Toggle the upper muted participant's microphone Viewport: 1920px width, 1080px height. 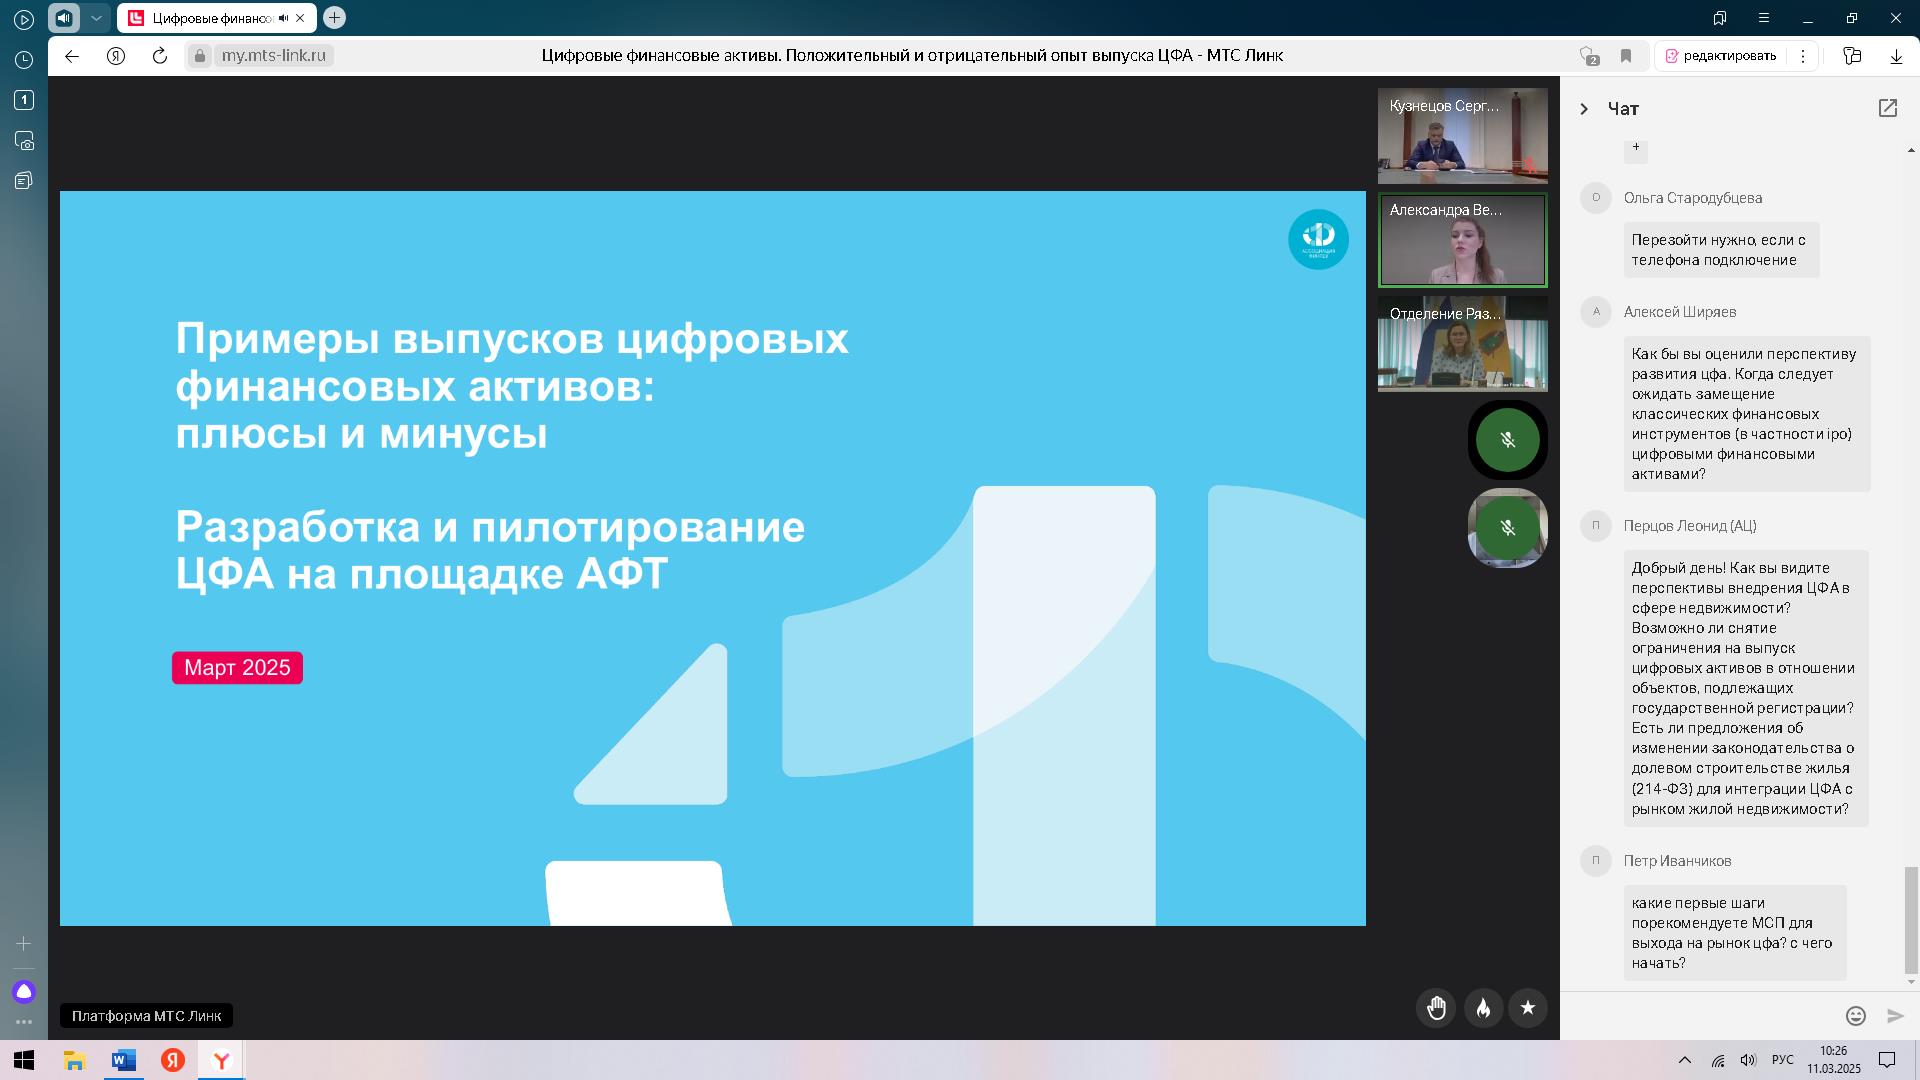point(1507,440)
